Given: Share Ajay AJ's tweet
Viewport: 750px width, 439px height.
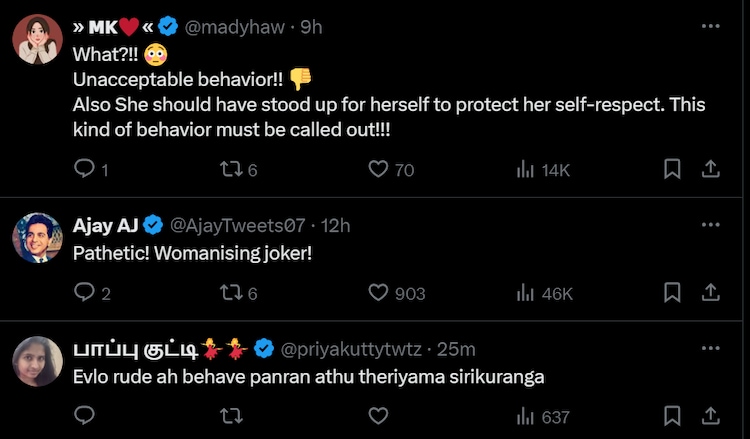Looking at the screenshot, I should 710,293.
